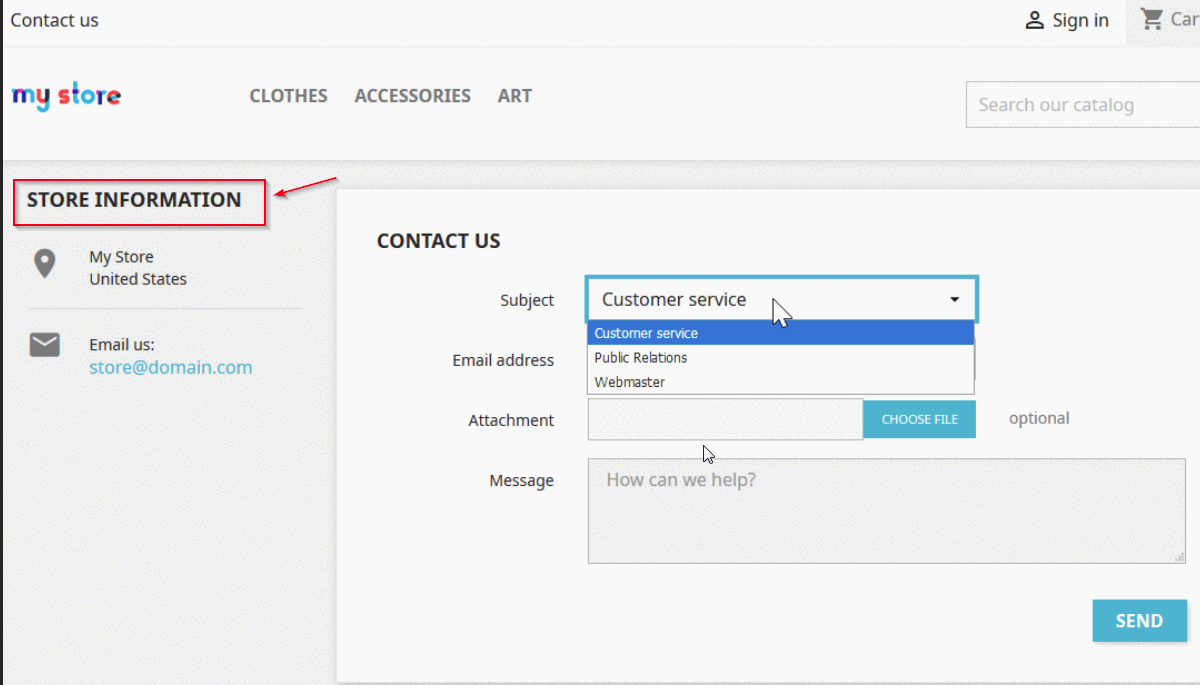Go to the Art category
The width and height of the screenshot is (1200, 685).
point(514,96)
